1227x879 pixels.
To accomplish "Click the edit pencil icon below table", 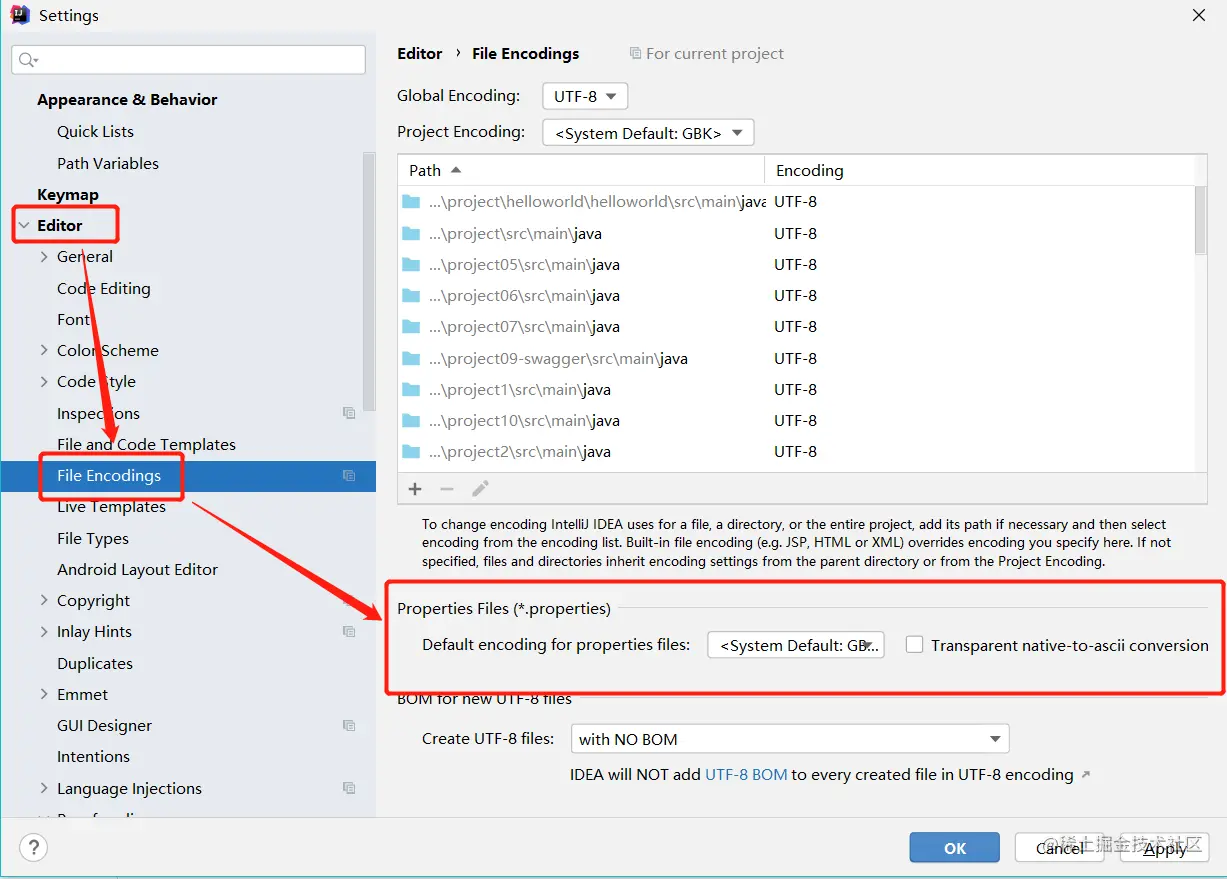I will tap(480, 489).
